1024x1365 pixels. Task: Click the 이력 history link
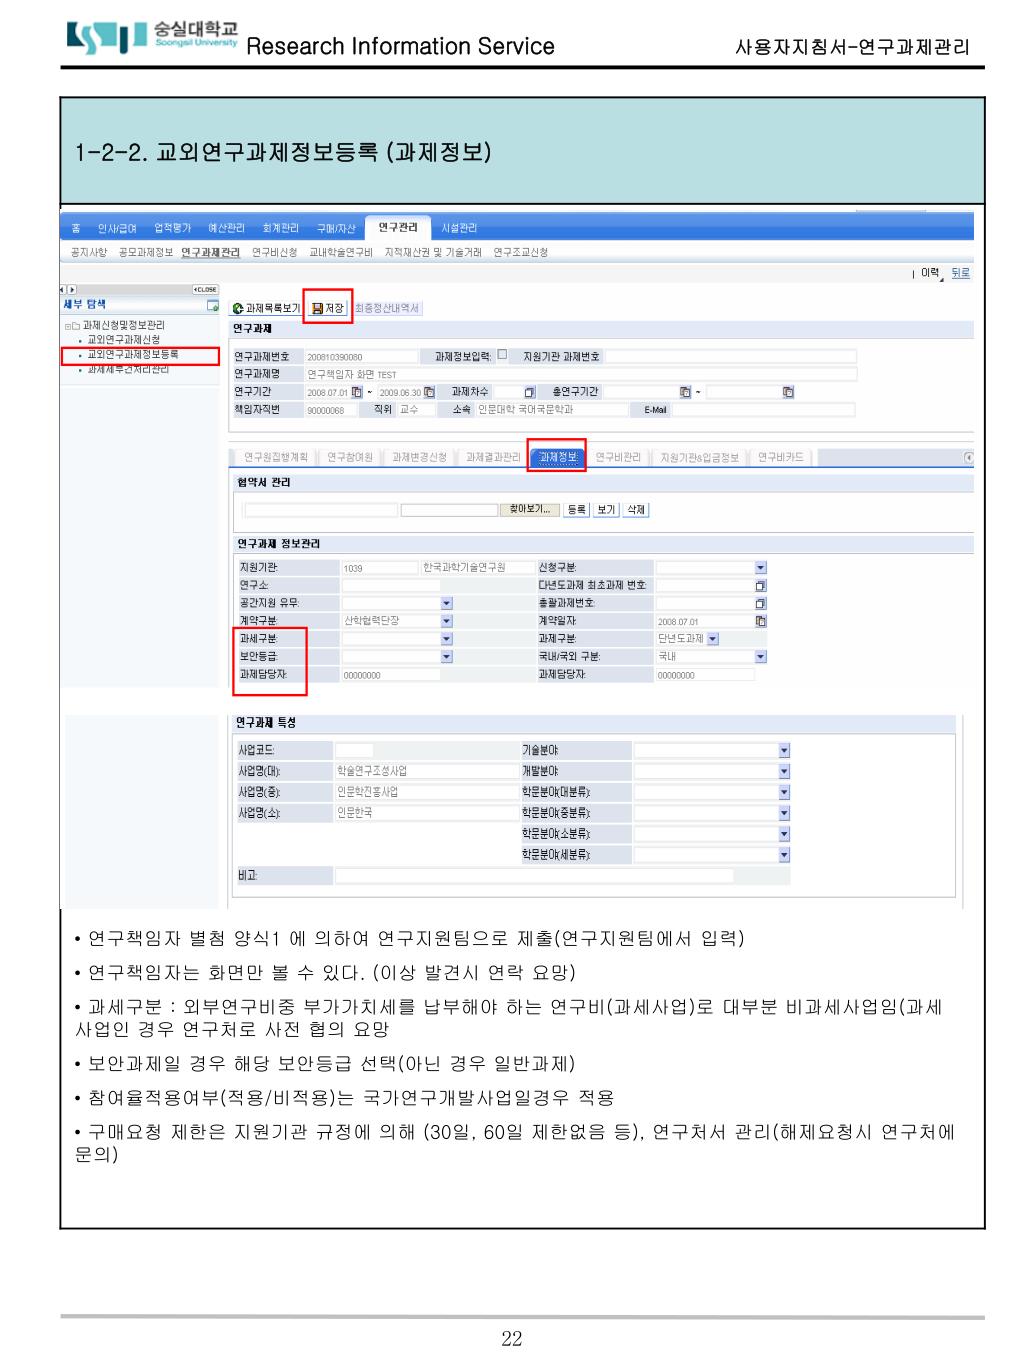tap(930, 273)
